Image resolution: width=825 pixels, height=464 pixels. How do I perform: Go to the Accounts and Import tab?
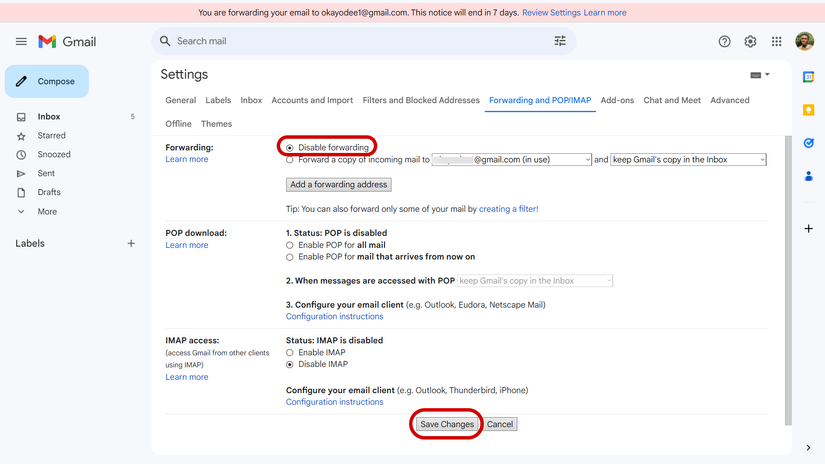(x=312, y=100)
